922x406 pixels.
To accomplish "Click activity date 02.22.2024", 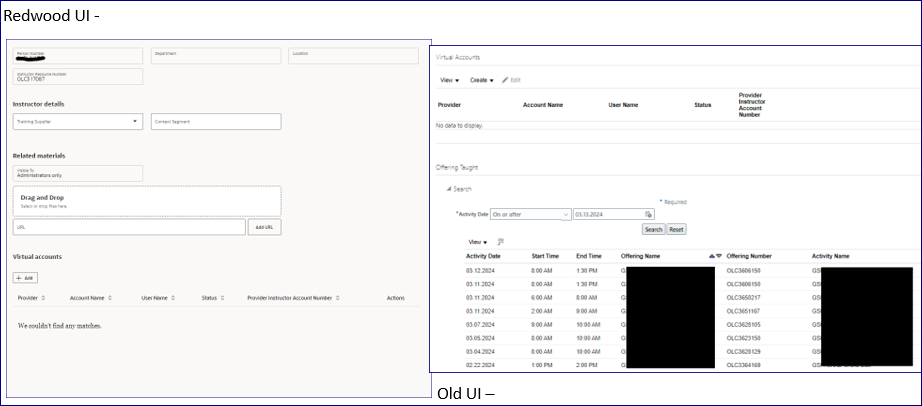I will tap(480, 365).
